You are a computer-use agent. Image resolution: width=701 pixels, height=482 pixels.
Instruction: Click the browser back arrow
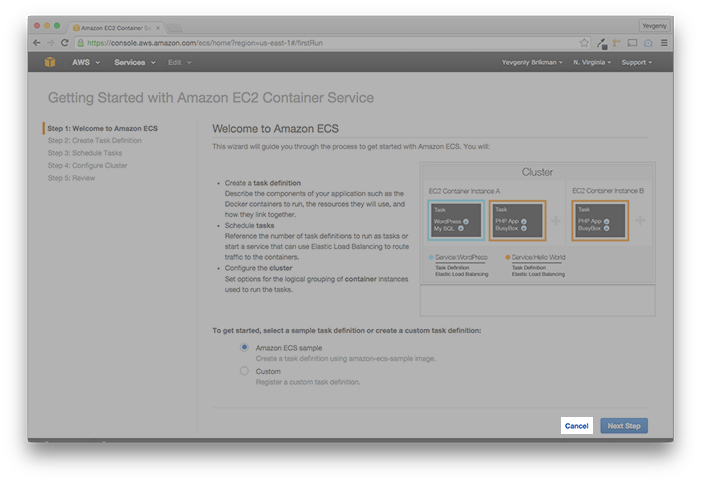coord(37,43)
